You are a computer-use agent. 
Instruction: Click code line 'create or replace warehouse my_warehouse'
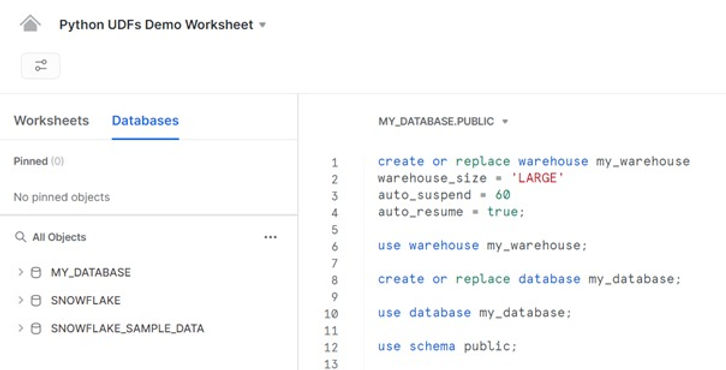click(x=534, y=161)
